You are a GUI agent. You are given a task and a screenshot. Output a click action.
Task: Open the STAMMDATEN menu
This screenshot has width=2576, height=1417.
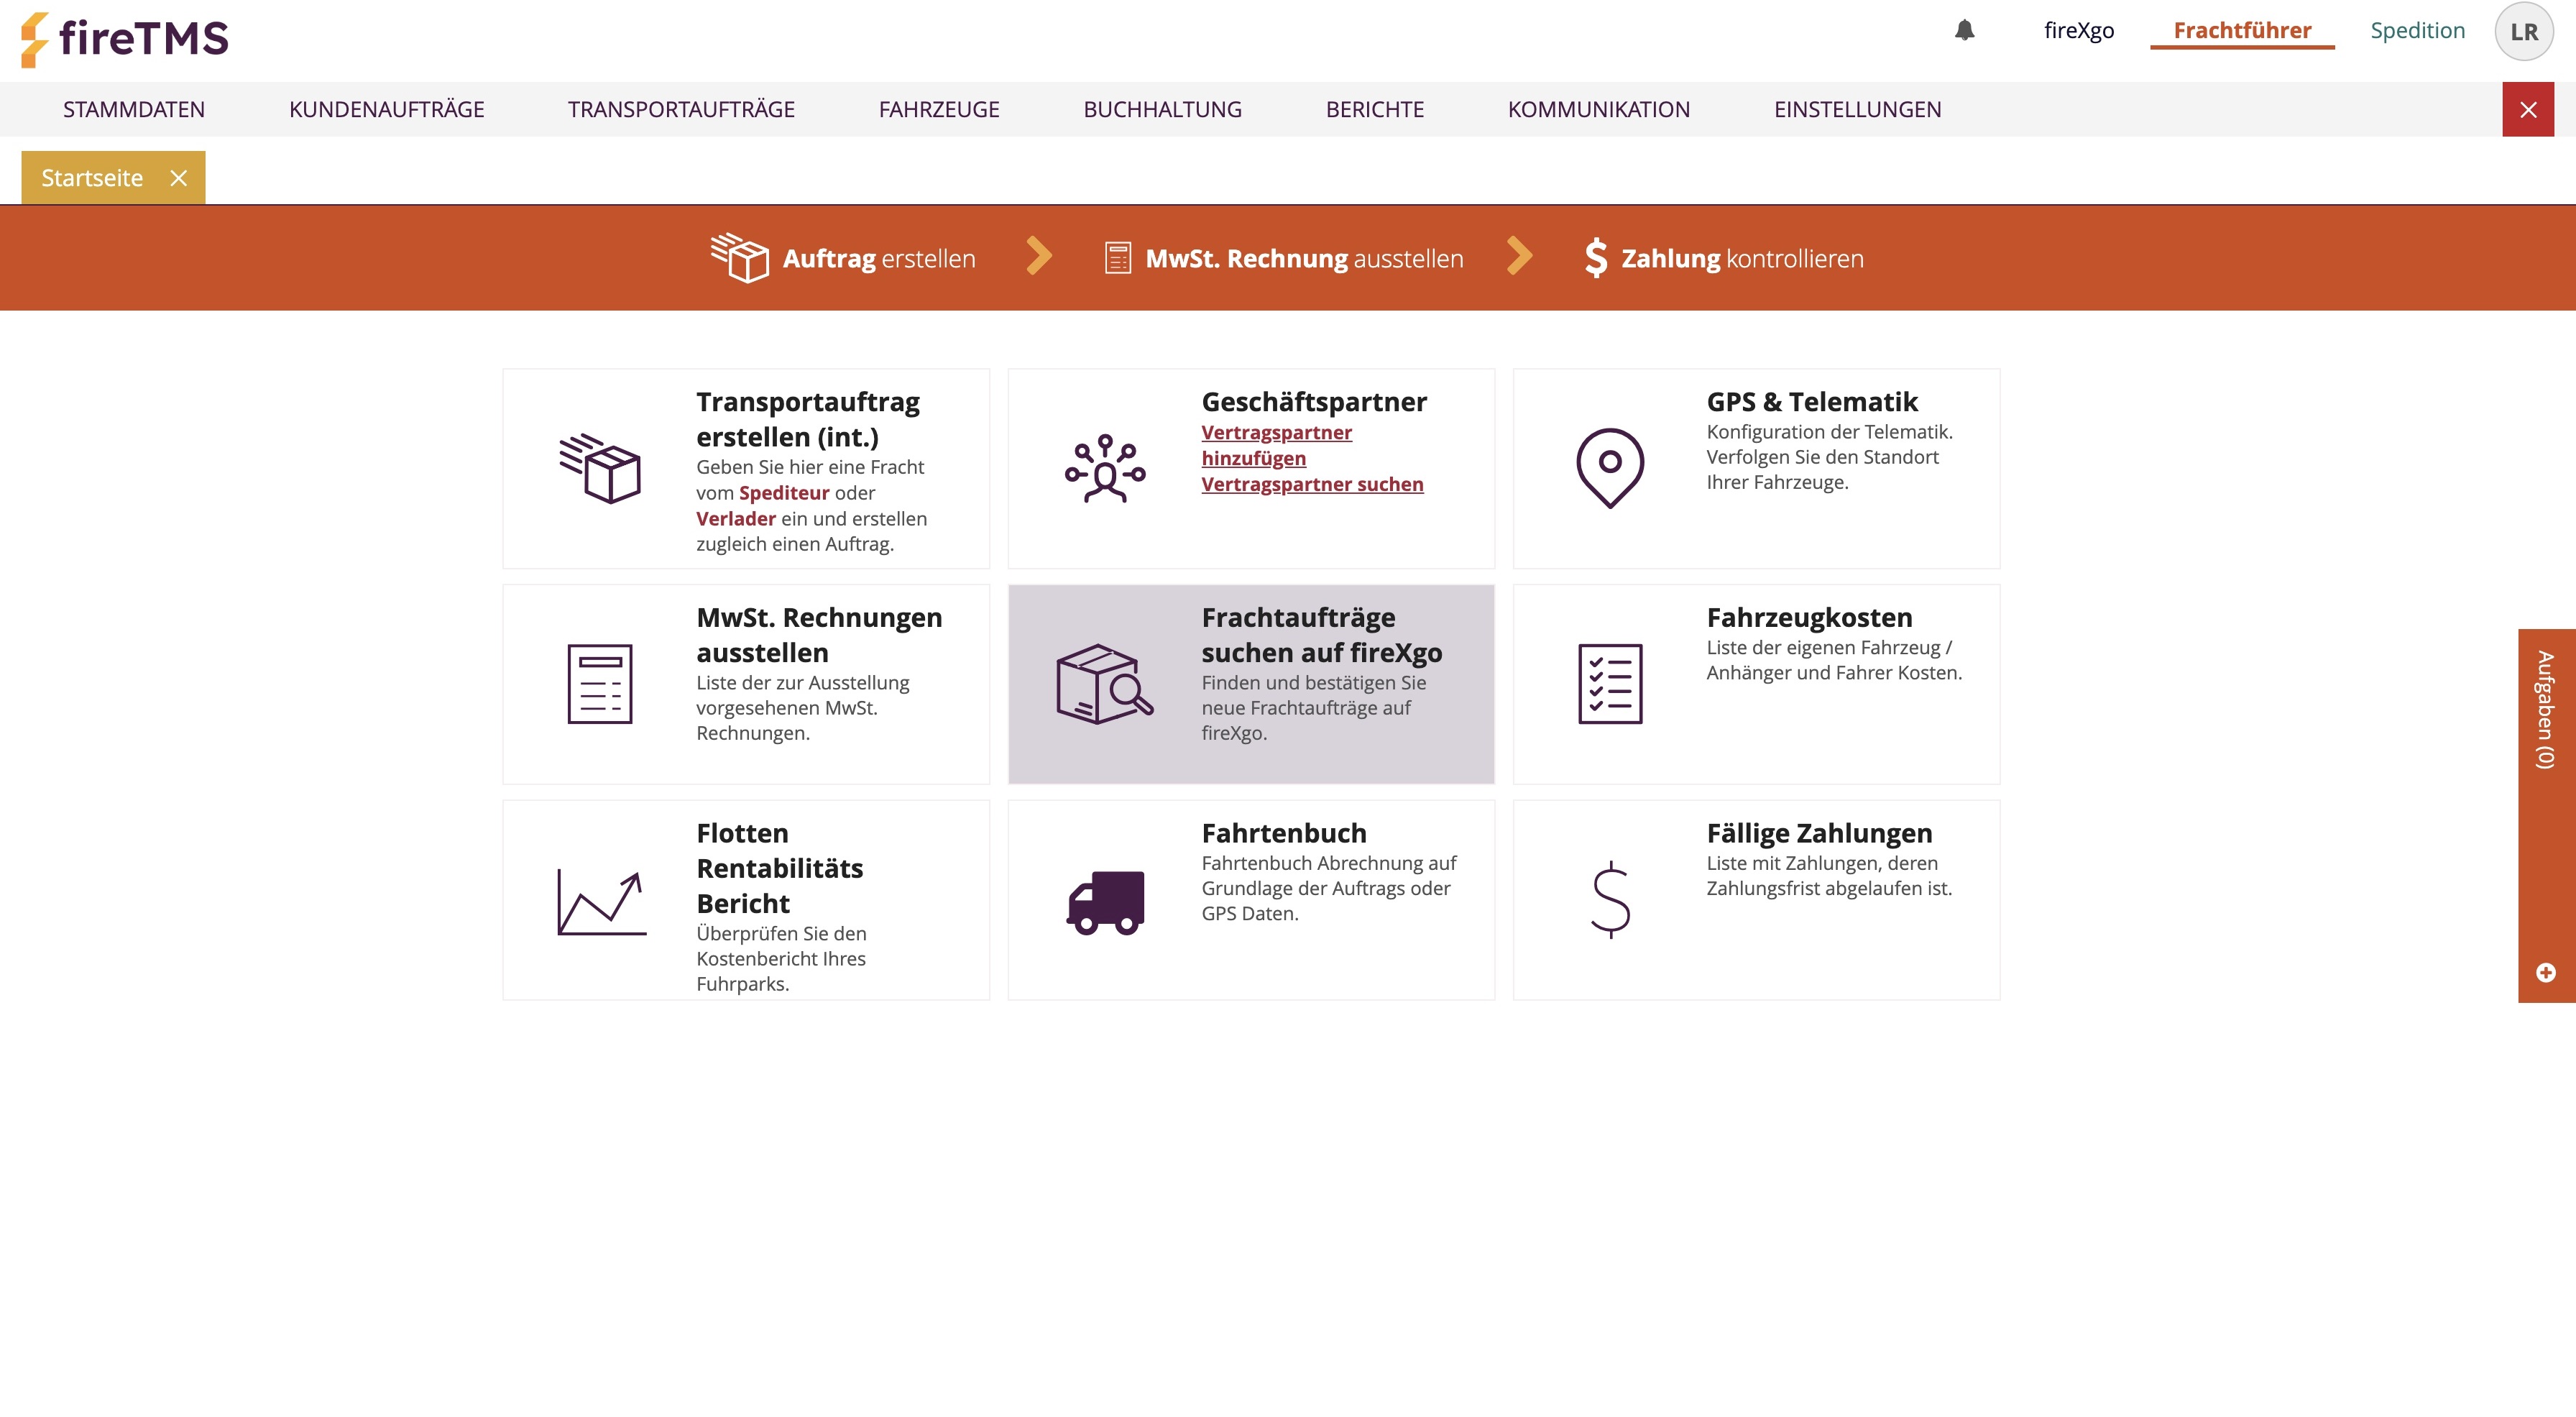click(134, 109)
